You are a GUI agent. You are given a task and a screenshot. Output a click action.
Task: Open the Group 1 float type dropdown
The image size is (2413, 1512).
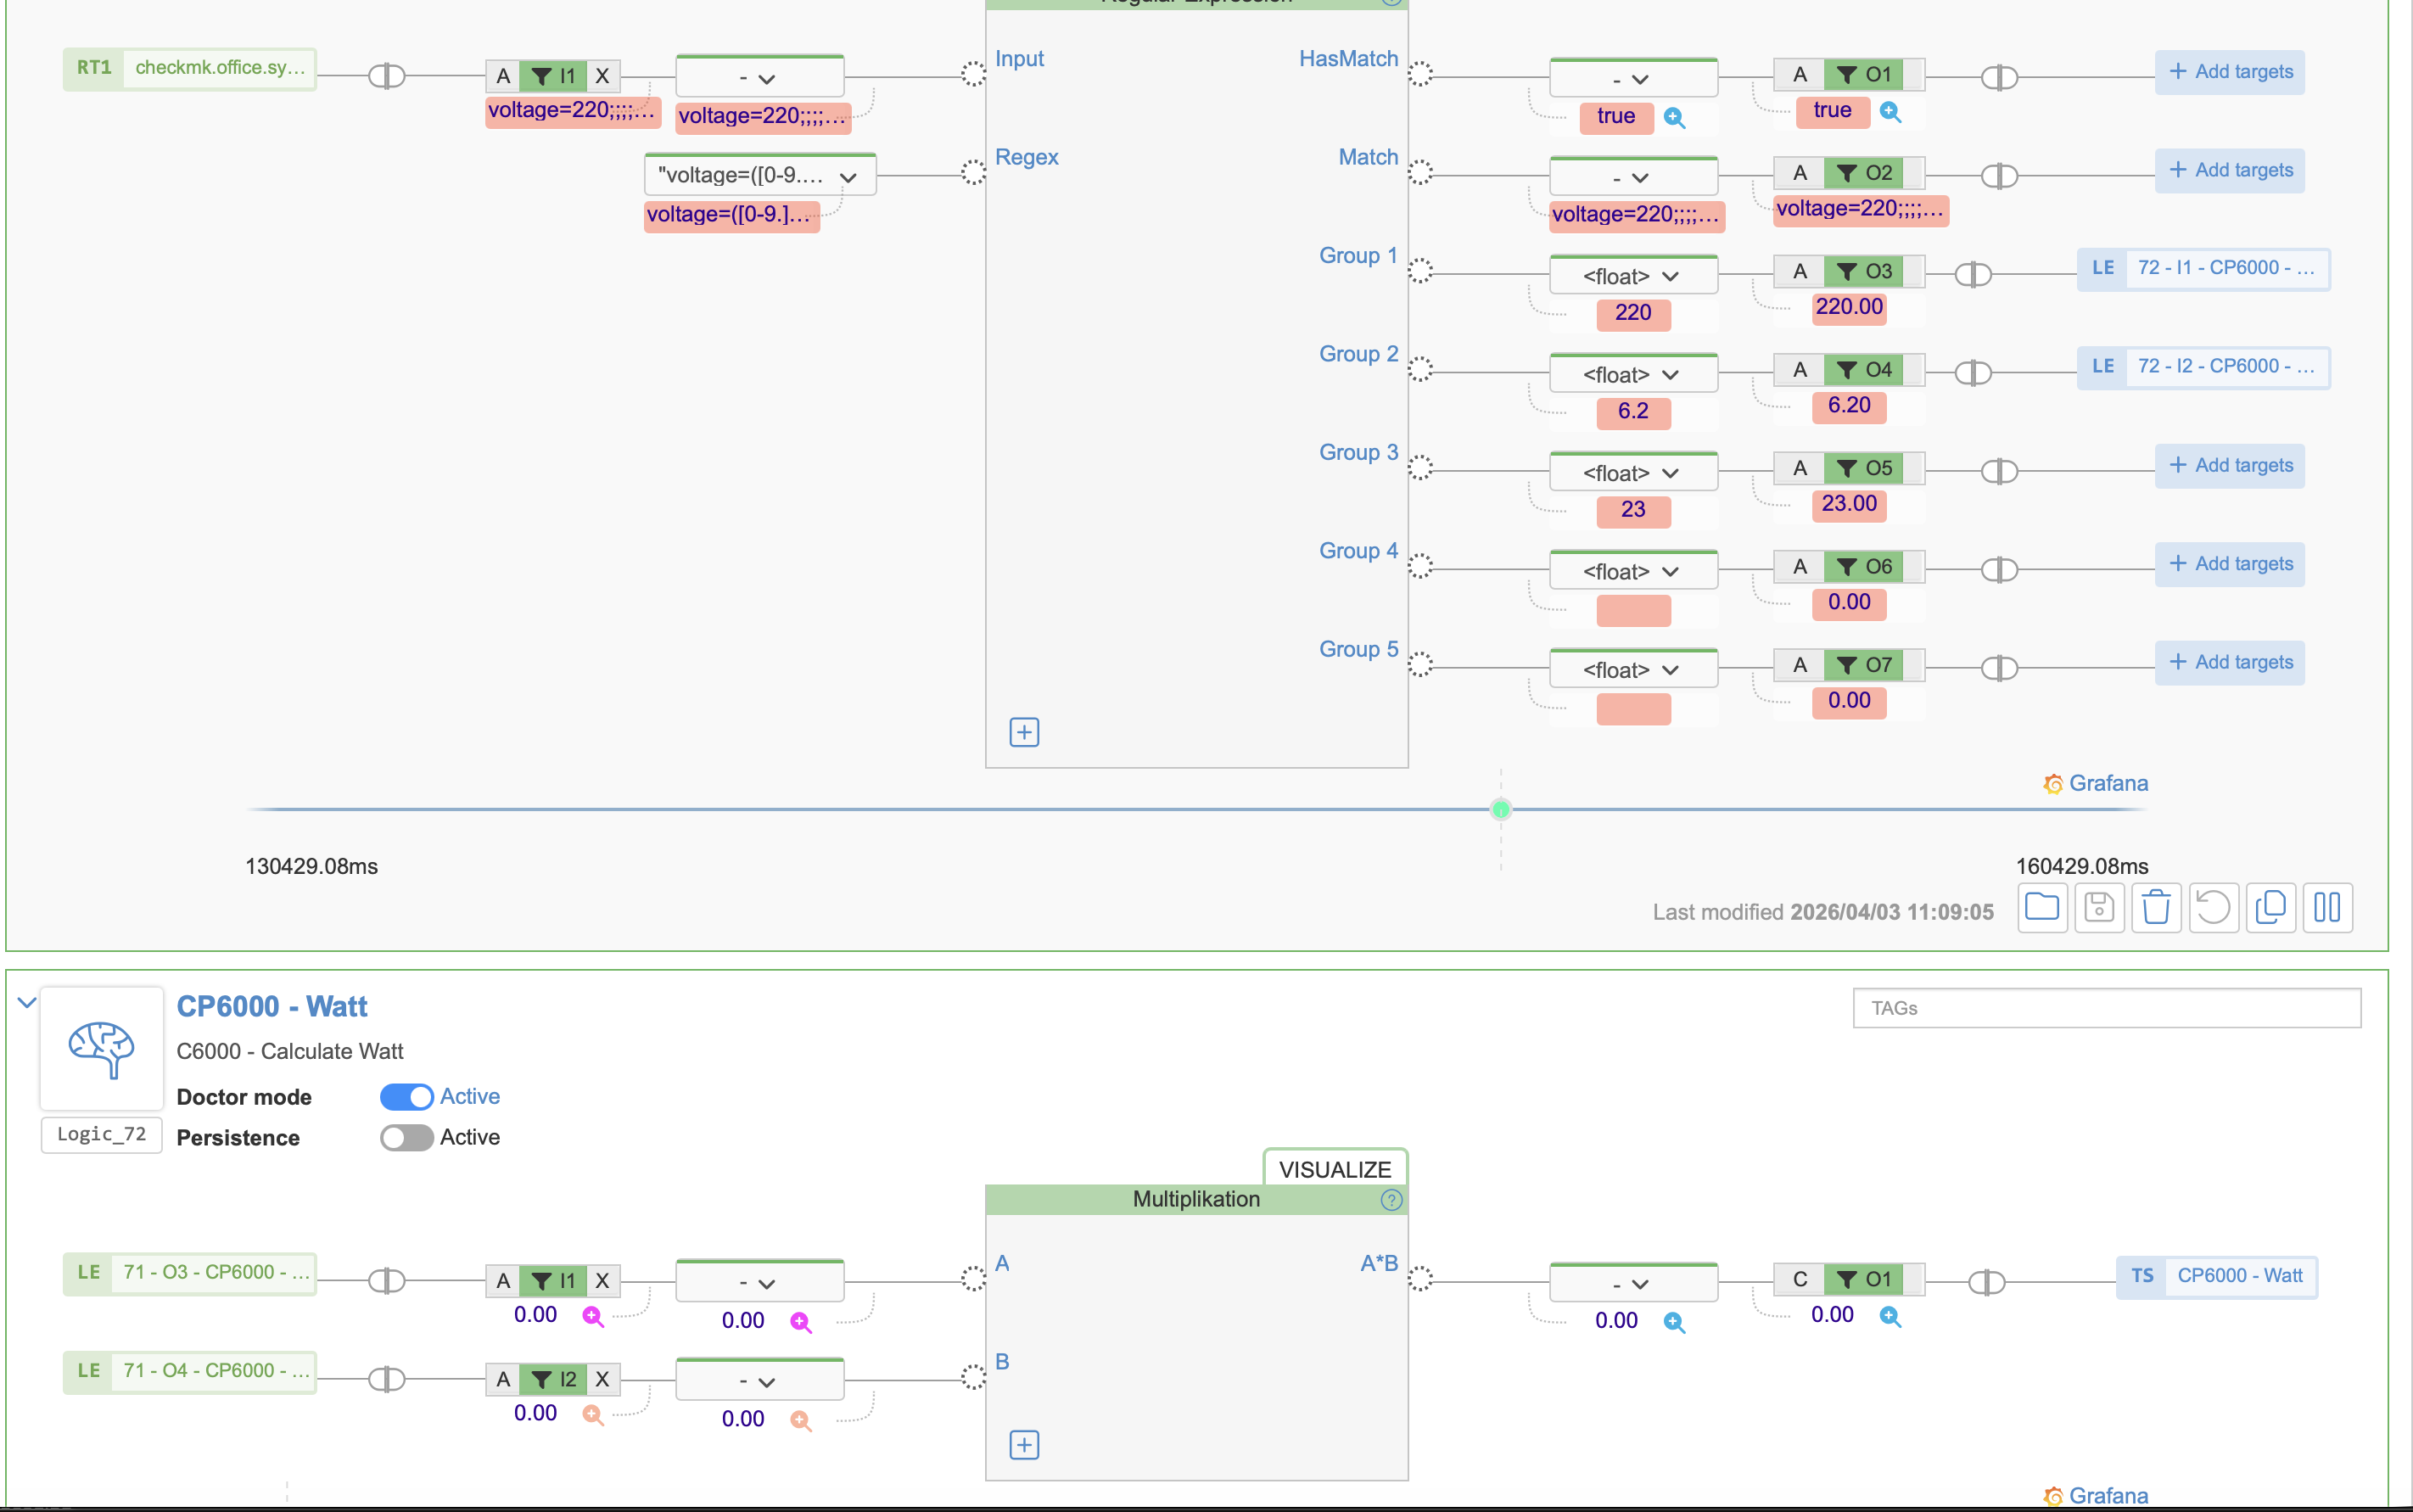(x=1632, y=276)
